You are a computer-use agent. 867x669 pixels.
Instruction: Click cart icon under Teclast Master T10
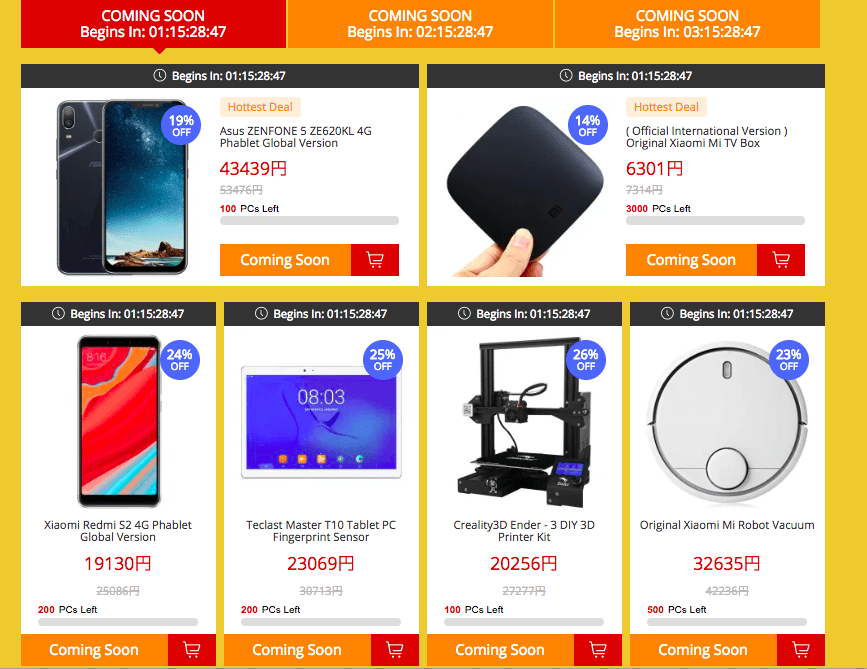click(395, 650)
